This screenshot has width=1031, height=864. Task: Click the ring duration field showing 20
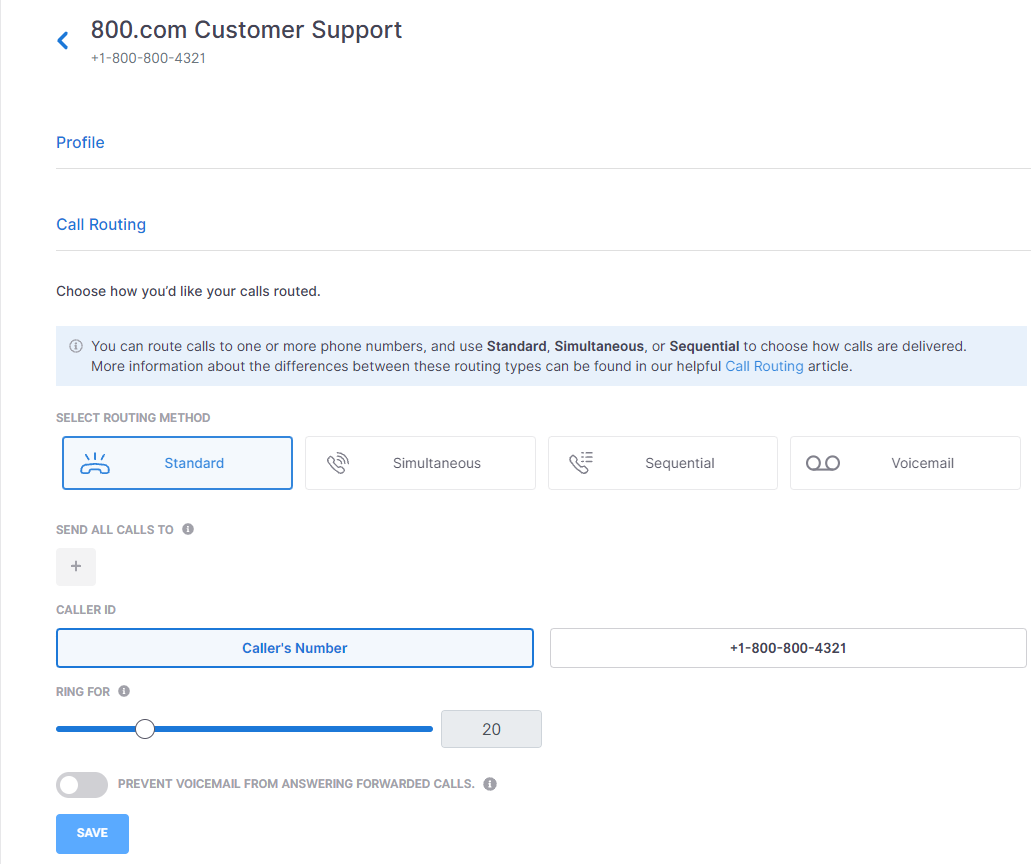pos(491,729)
